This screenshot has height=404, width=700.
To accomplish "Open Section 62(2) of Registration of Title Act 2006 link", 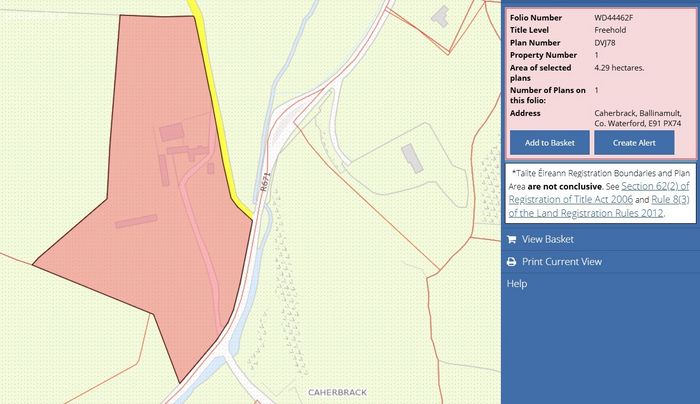I will pos(599,192).
